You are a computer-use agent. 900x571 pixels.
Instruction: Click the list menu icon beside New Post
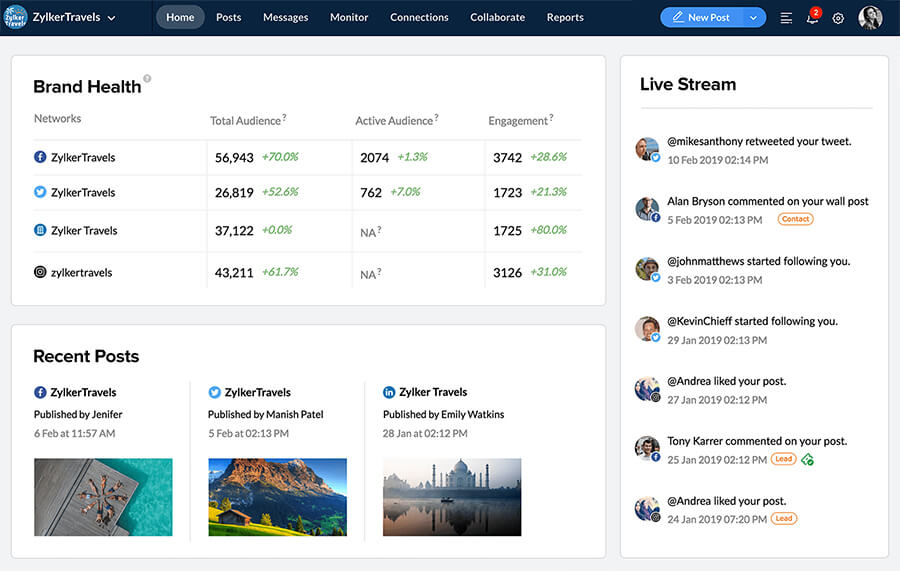(786, 18)
